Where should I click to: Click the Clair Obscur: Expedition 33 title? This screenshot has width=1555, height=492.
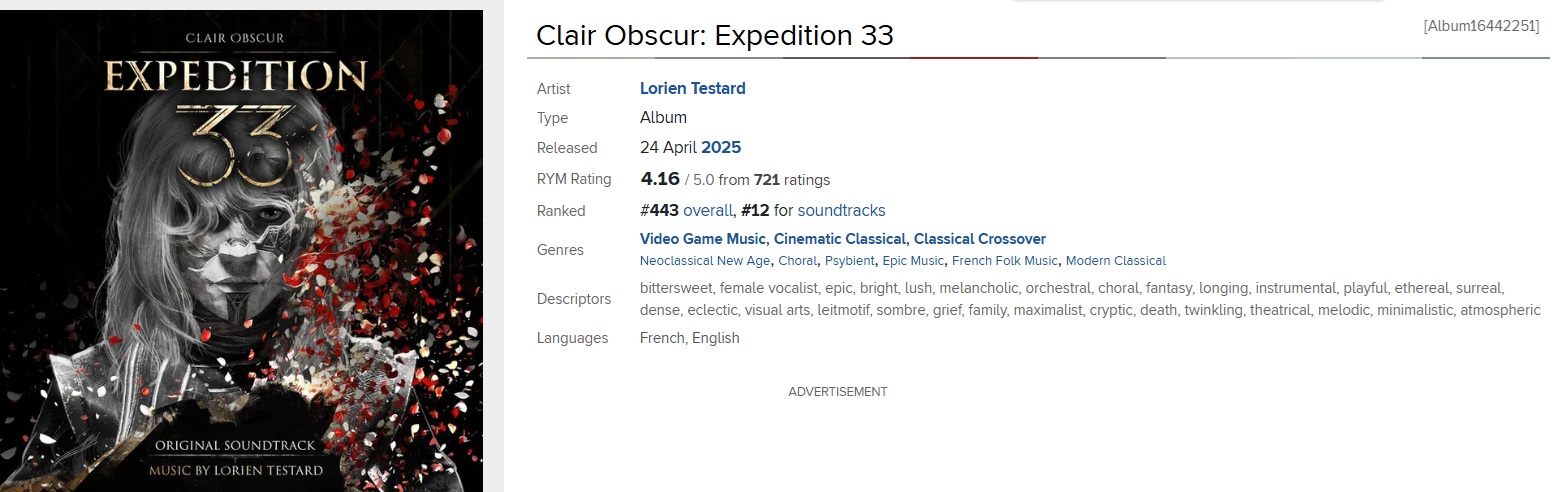tap(714, 35)
